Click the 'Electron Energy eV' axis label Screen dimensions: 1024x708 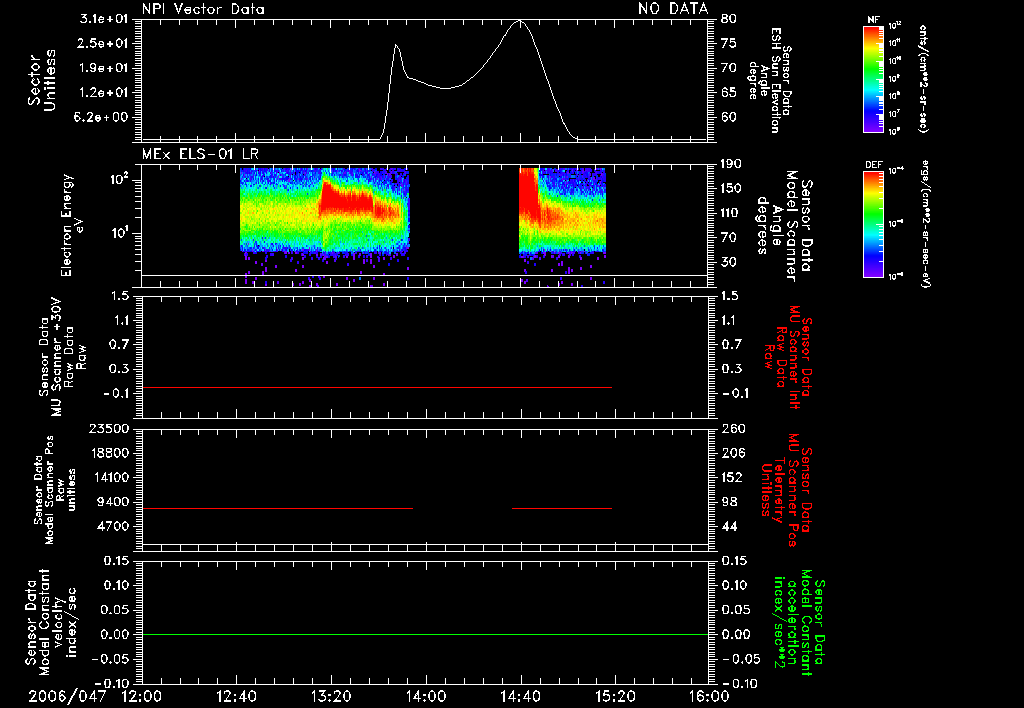point(72,225)
